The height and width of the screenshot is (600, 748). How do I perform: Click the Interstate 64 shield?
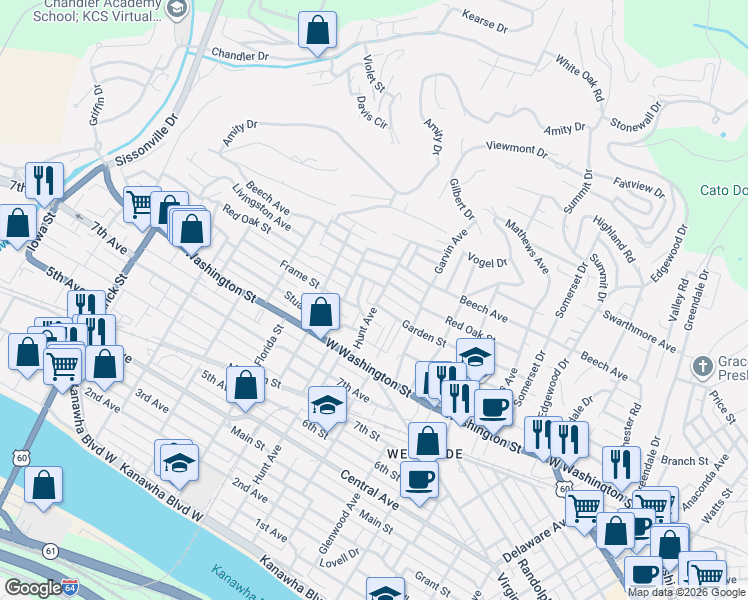pos(71,587)
